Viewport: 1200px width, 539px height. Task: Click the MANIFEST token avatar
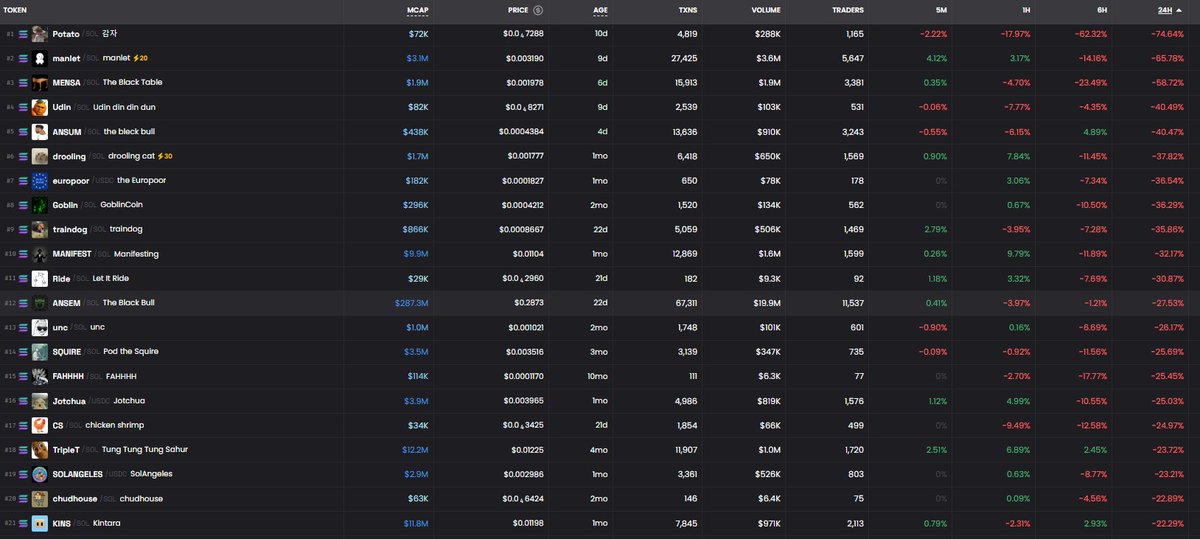pos(40,254)
